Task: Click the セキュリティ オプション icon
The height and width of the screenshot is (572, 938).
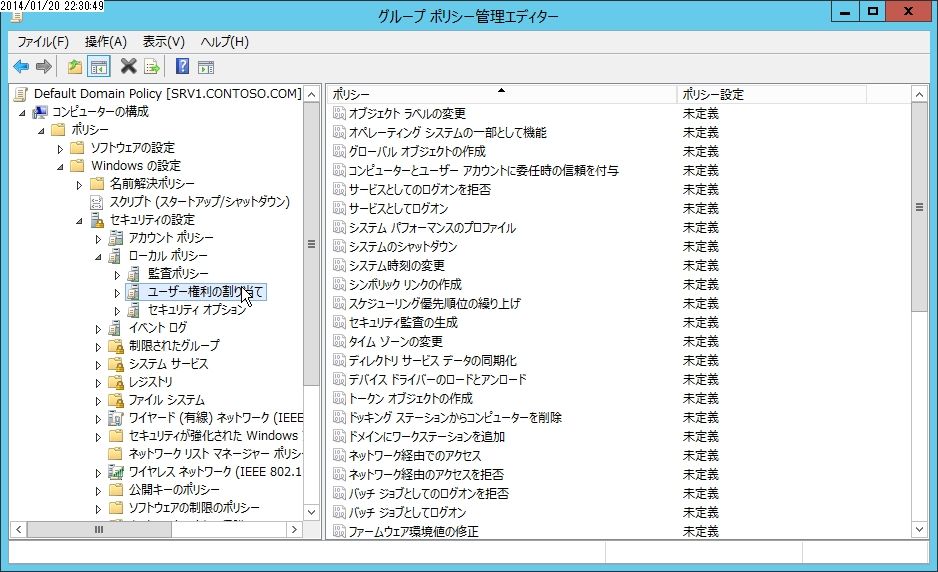Action: coord(135,310)
